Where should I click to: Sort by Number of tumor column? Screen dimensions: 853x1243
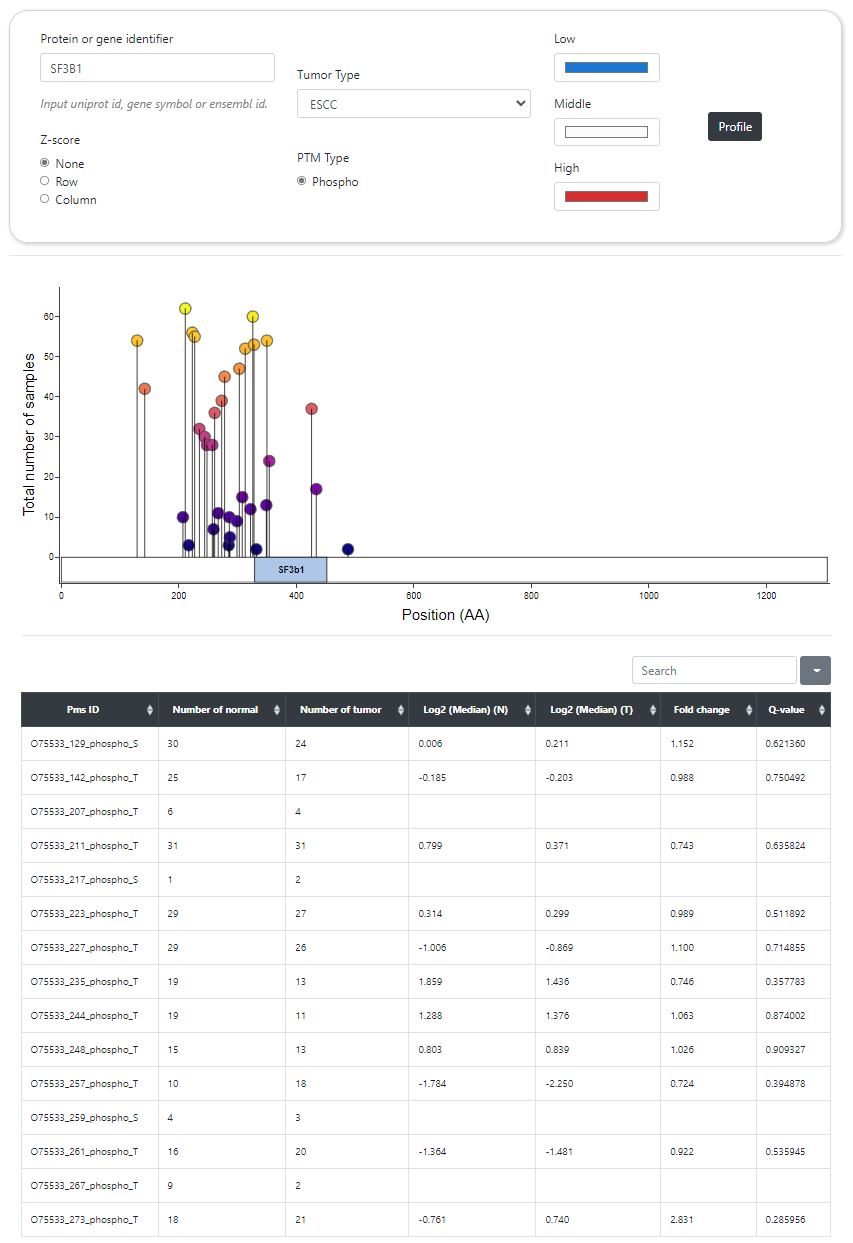coord(400,710)
